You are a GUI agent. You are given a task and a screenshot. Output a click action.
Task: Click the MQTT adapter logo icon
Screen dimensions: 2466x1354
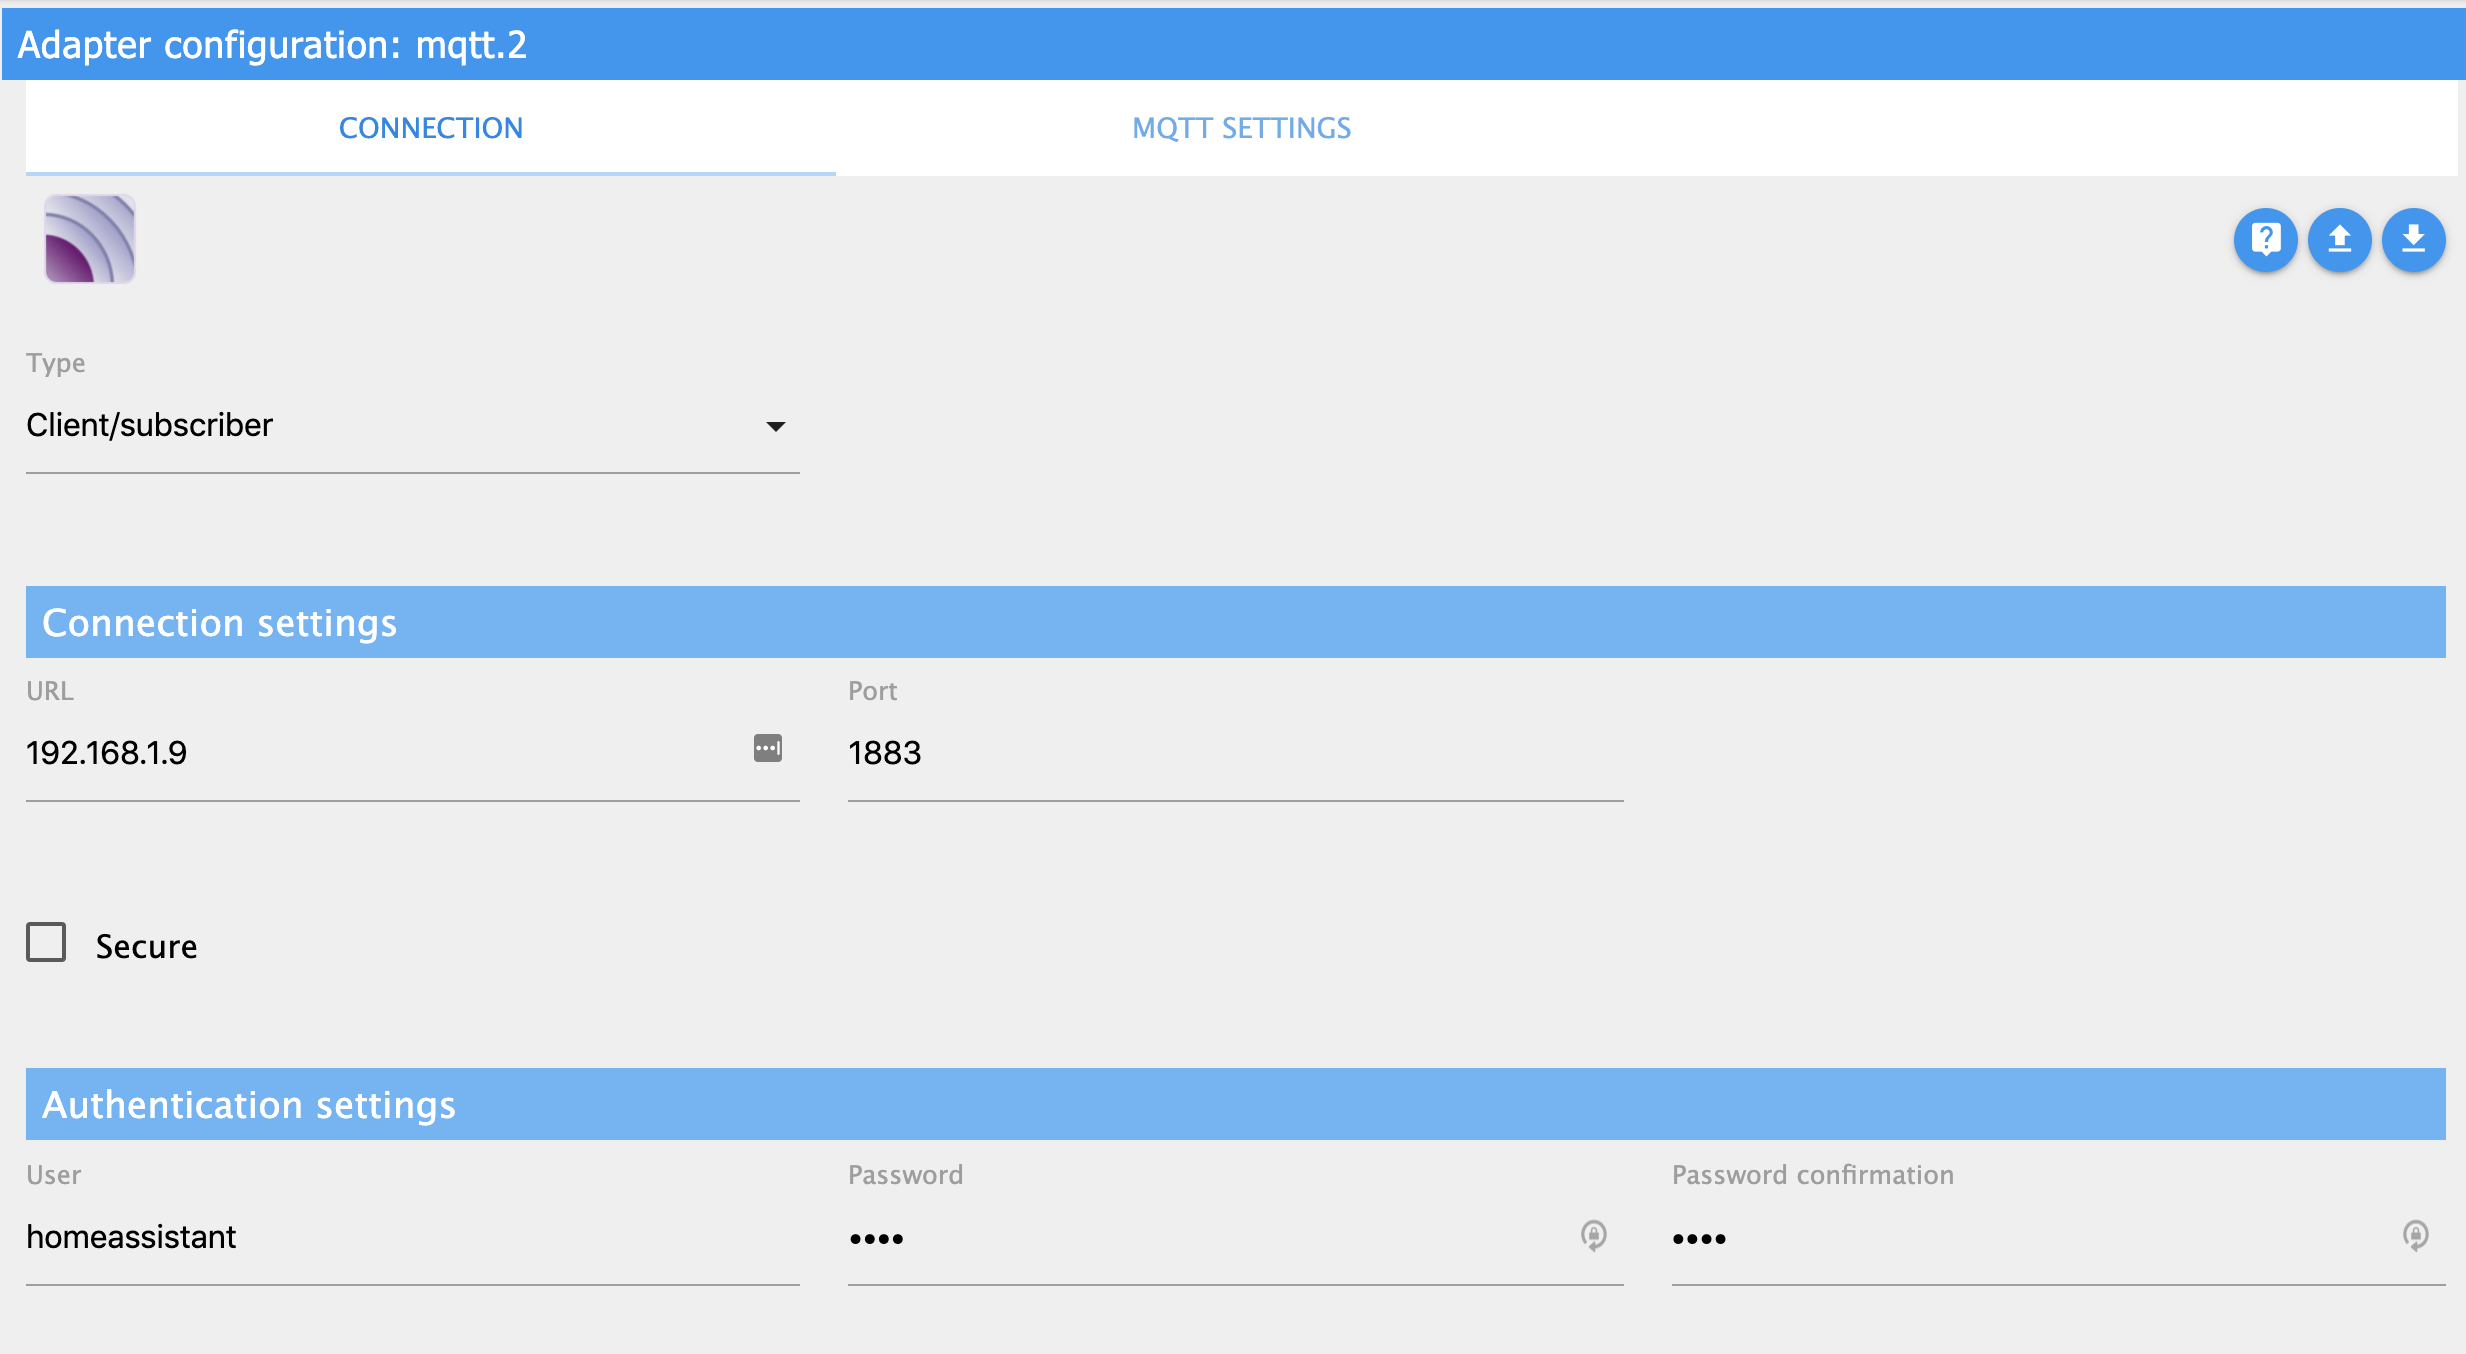click(90, 239)
